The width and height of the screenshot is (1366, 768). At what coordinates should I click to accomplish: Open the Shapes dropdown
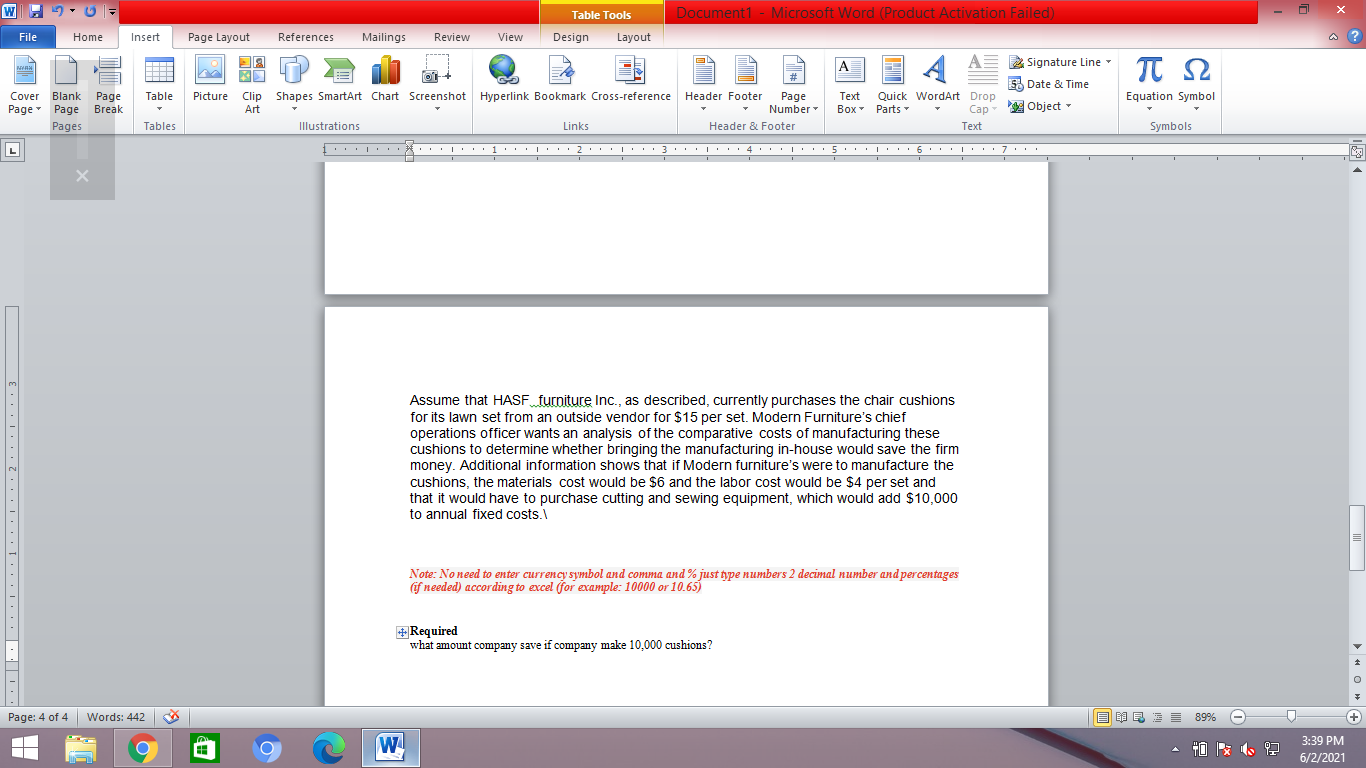pos(293,85)
